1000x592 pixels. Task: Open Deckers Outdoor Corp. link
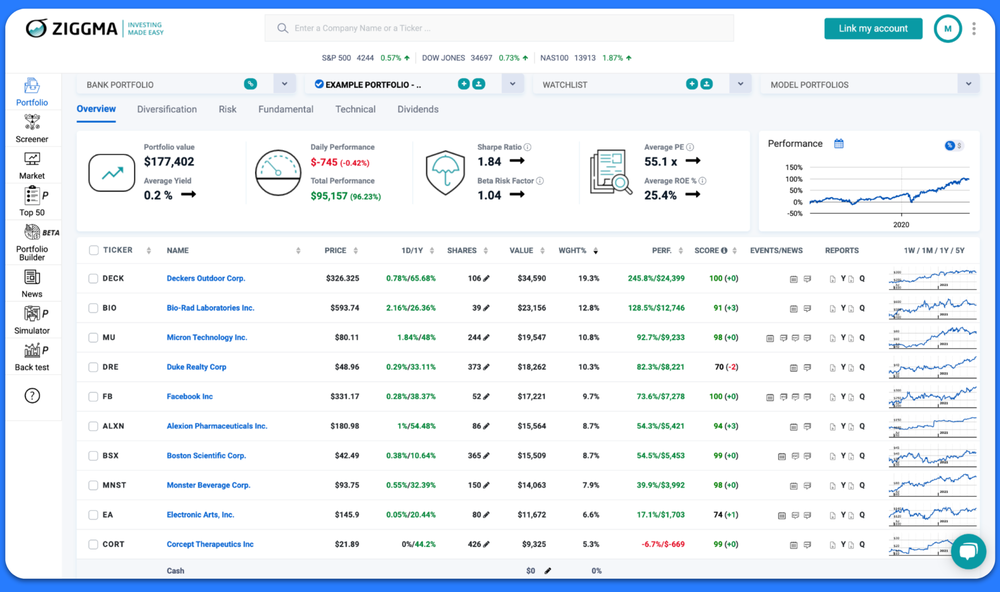(x=206, y=279)
